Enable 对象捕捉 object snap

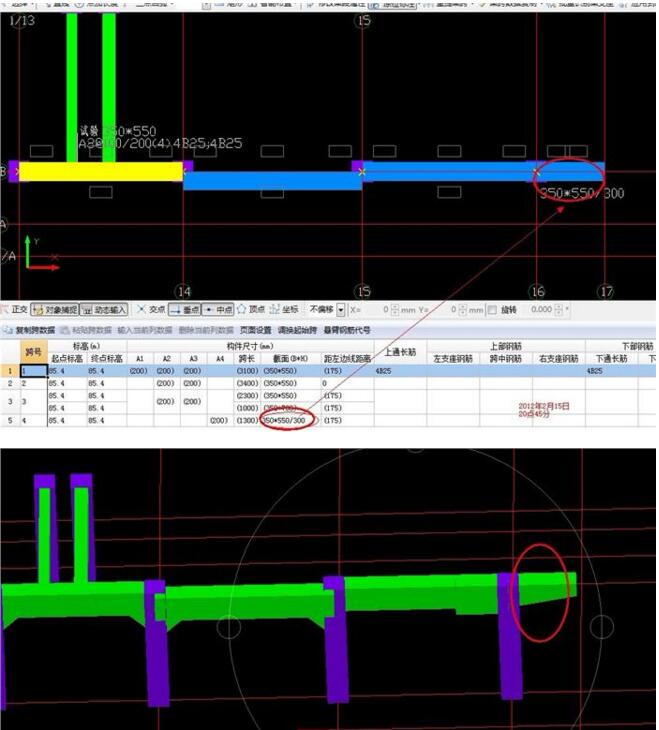[54, 310]
